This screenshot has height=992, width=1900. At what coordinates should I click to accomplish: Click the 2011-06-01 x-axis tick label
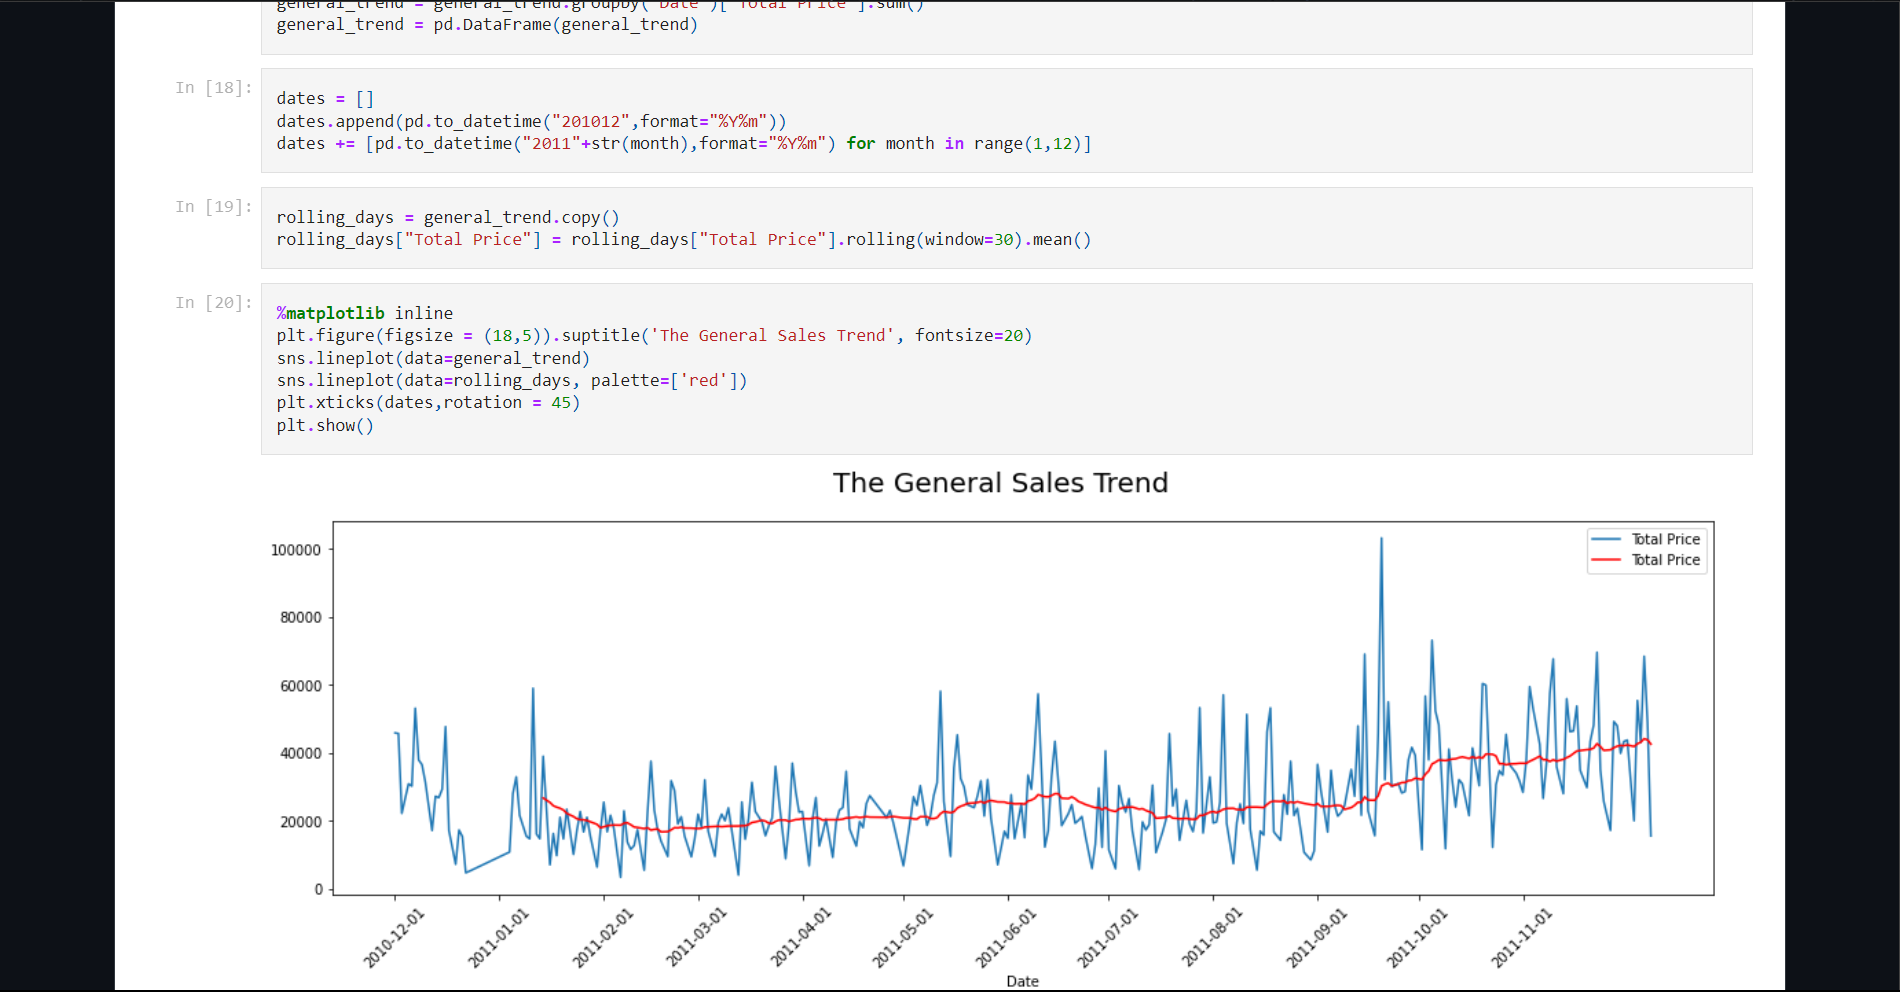[1006, 939]
